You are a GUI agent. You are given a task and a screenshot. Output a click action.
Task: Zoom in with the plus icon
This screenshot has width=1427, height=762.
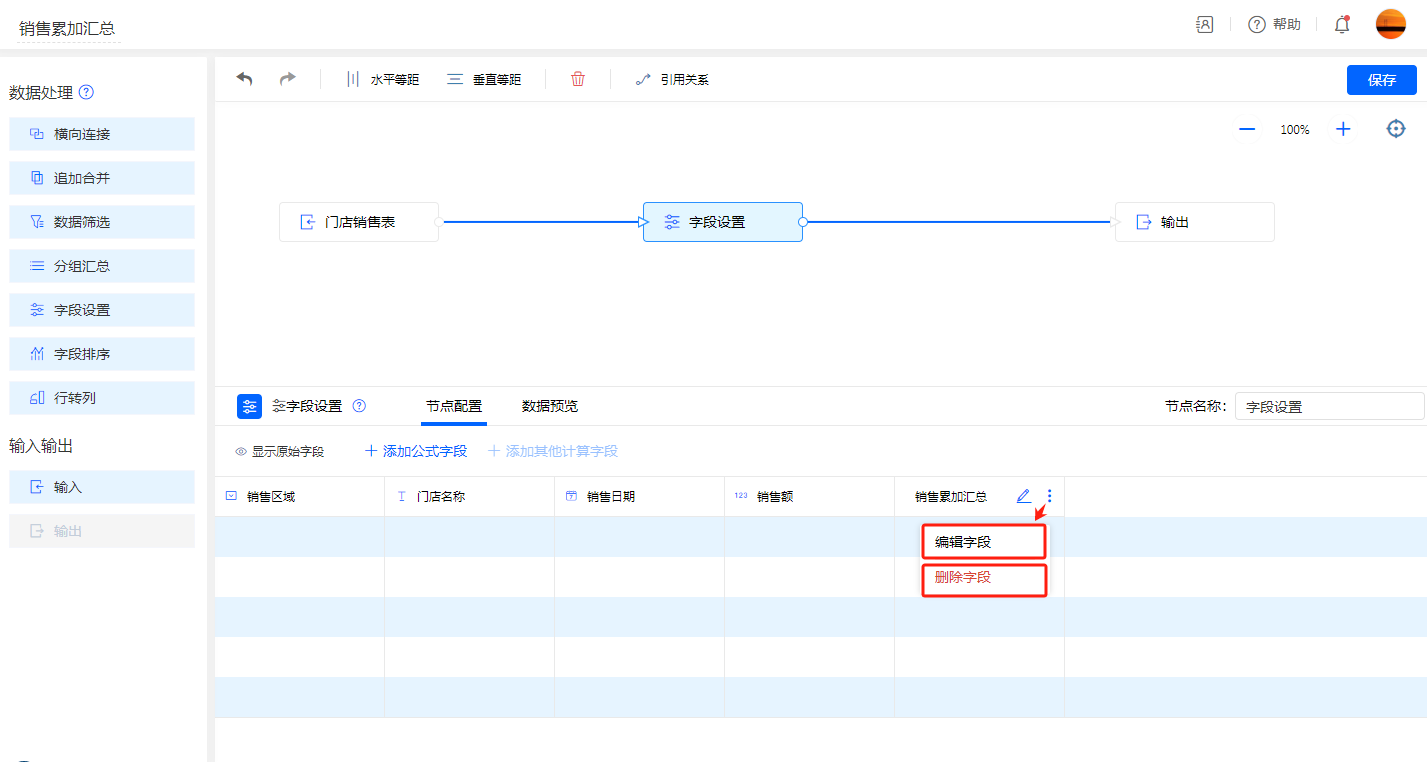tap(1343, 129)
